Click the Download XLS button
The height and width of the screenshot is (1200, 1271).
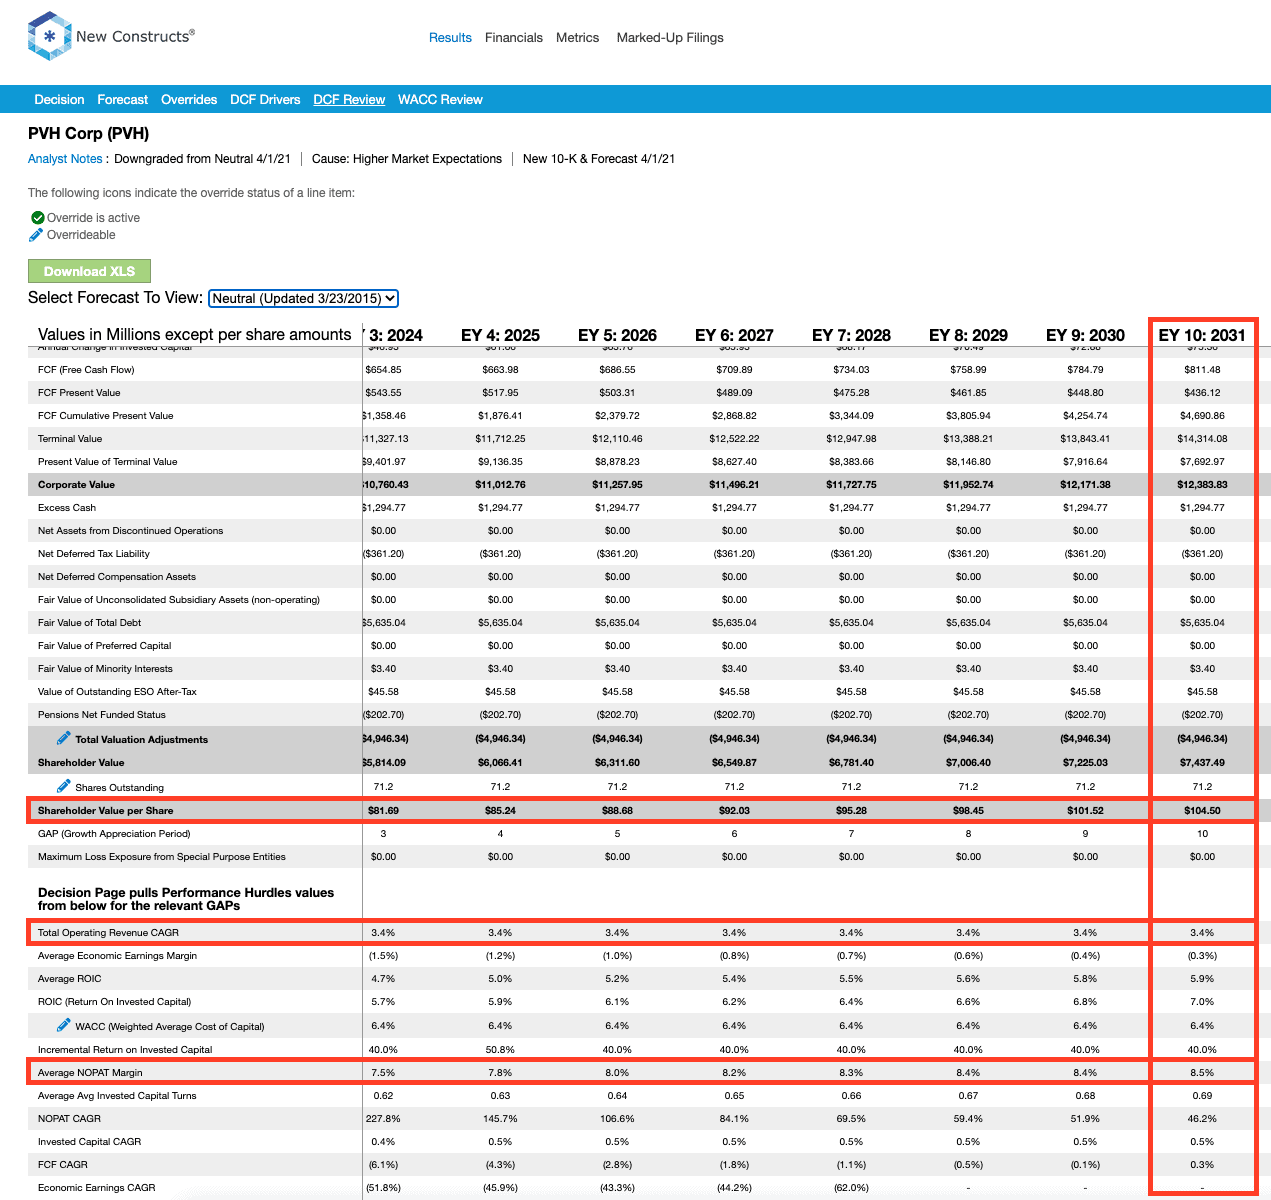coord(89,271)
